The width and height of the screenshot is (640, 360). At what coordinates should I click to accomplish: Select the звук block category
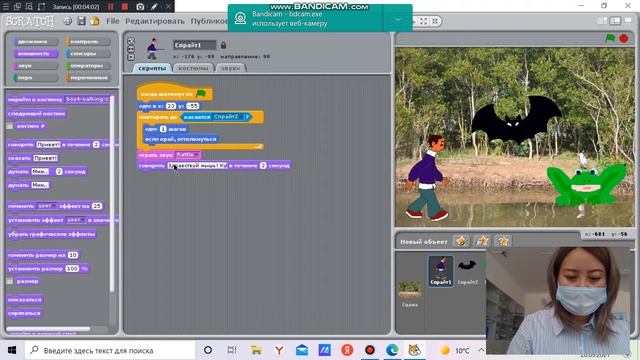[x=36, y=65]
